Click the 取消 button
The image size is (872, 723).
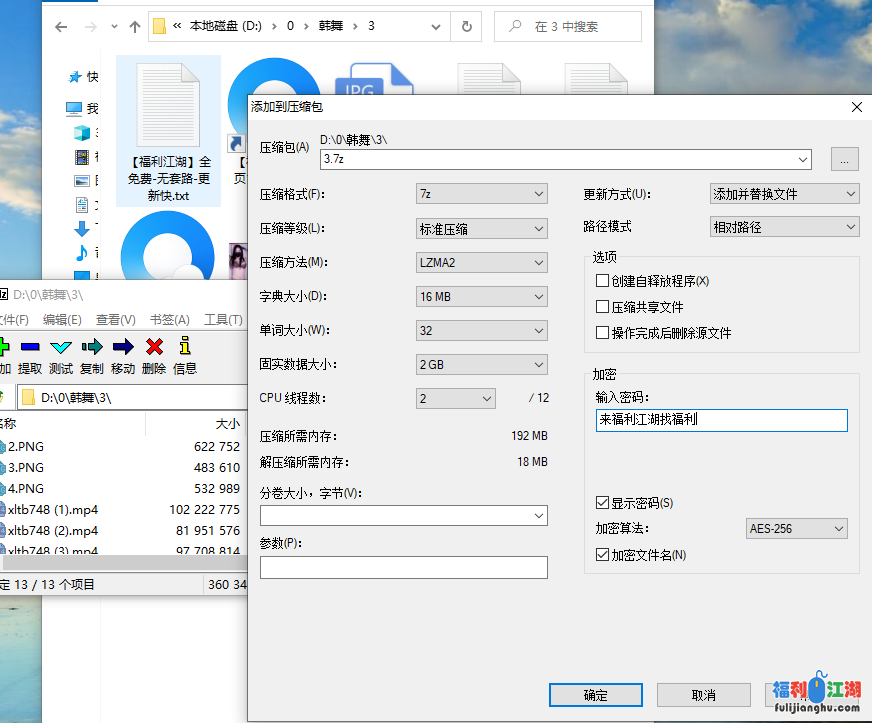click(x=702, y=694)
